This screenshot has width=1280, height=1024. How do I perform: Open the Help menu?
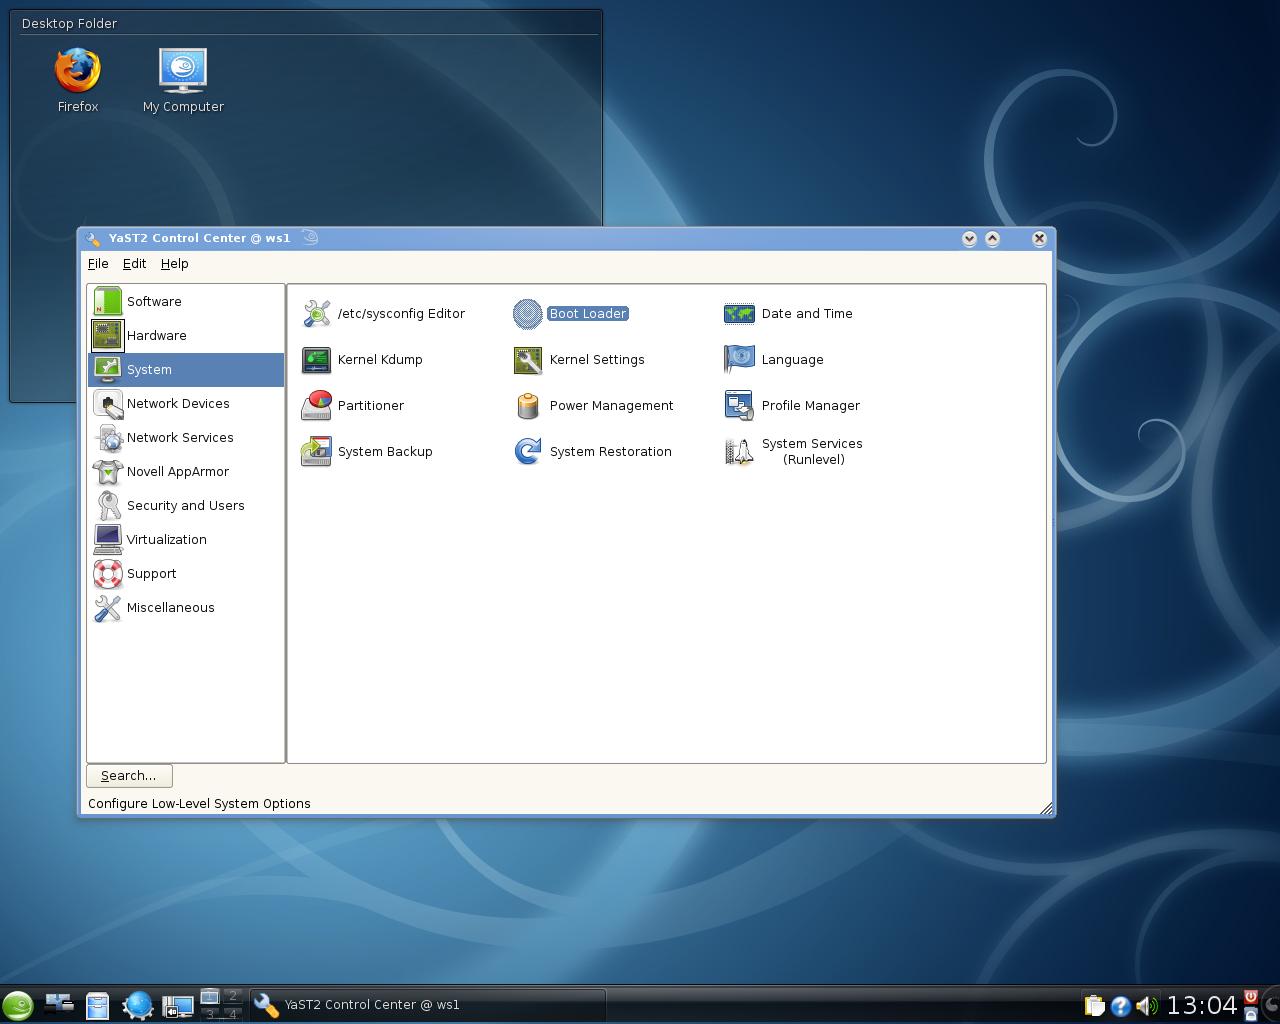[174, 263]
